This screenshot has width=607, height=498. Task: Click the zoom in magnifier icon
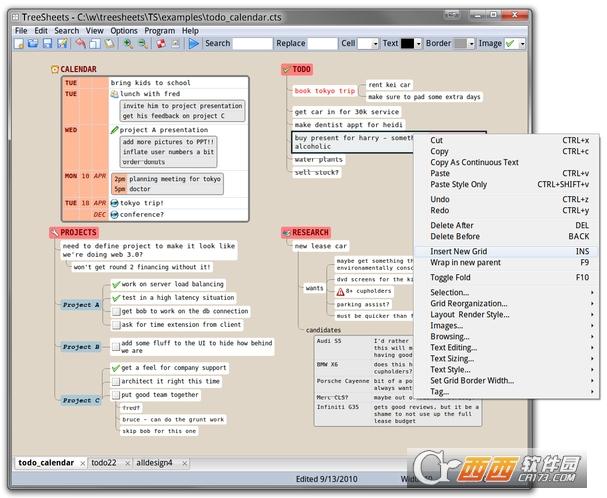coord(128,44)
